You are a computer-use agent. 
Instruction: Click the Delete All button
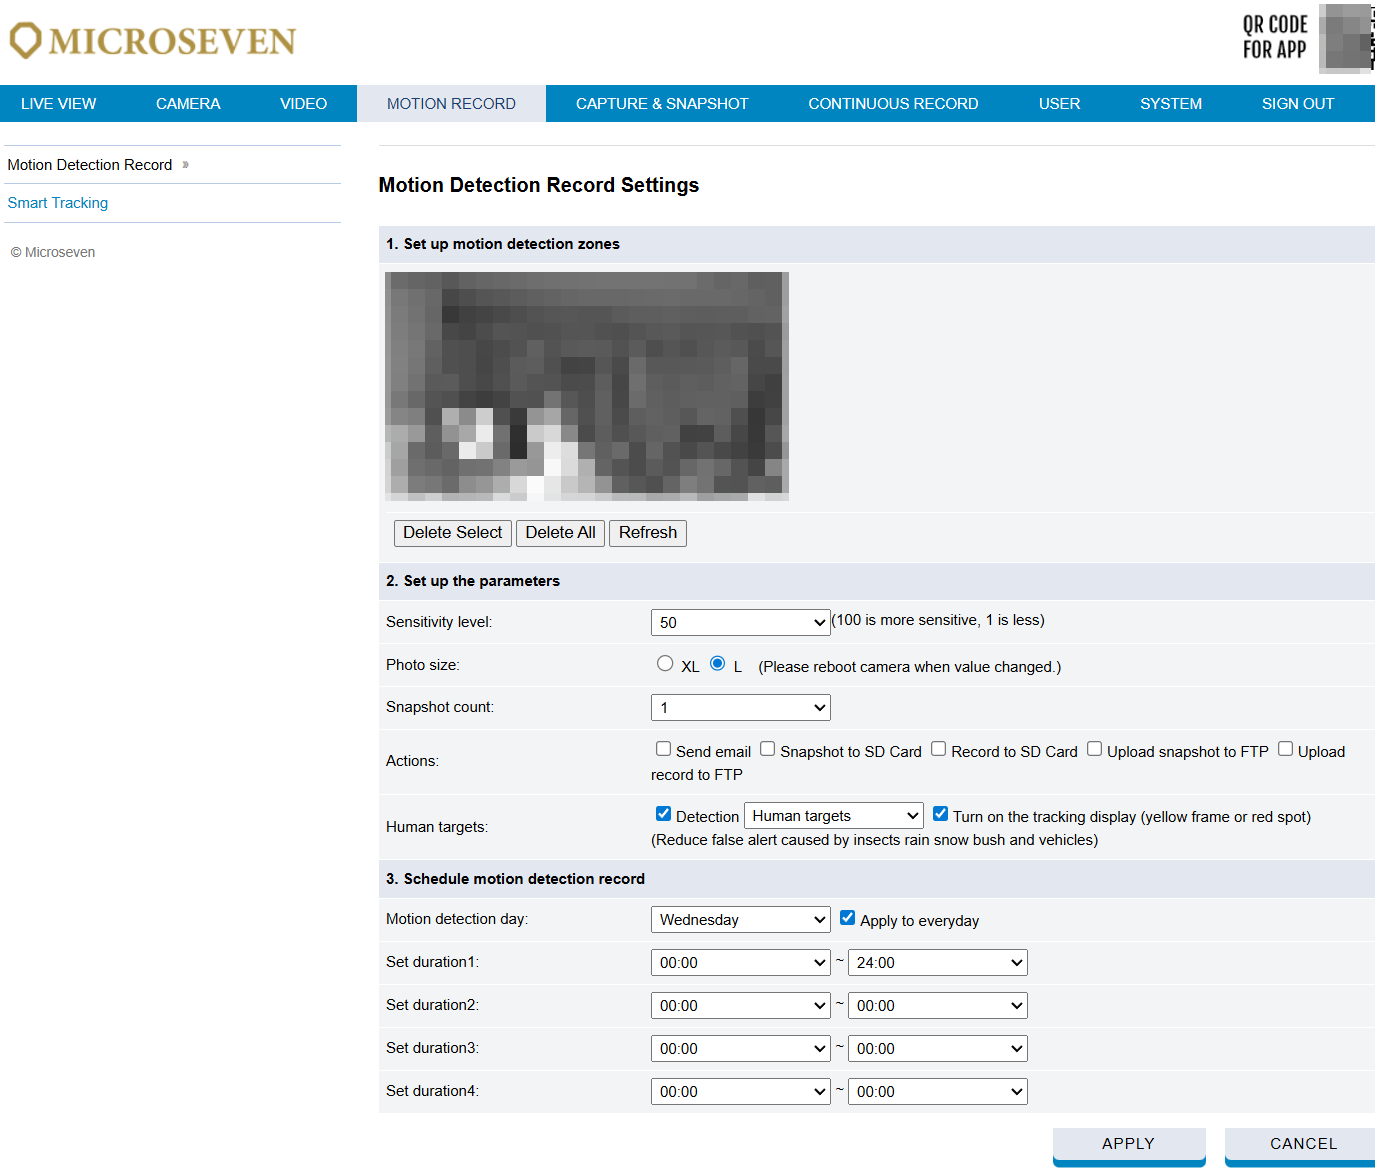tap(560, 533)
